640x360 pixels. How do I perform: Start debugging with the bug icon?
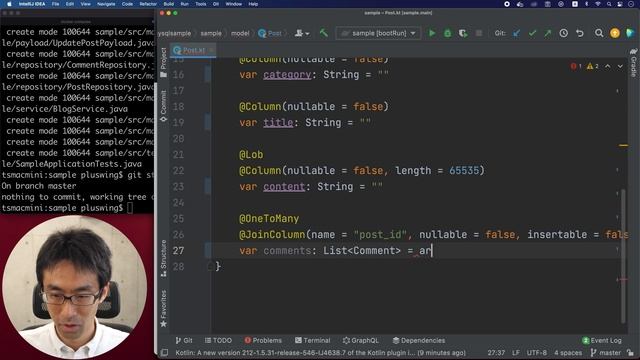click(447, 33)
